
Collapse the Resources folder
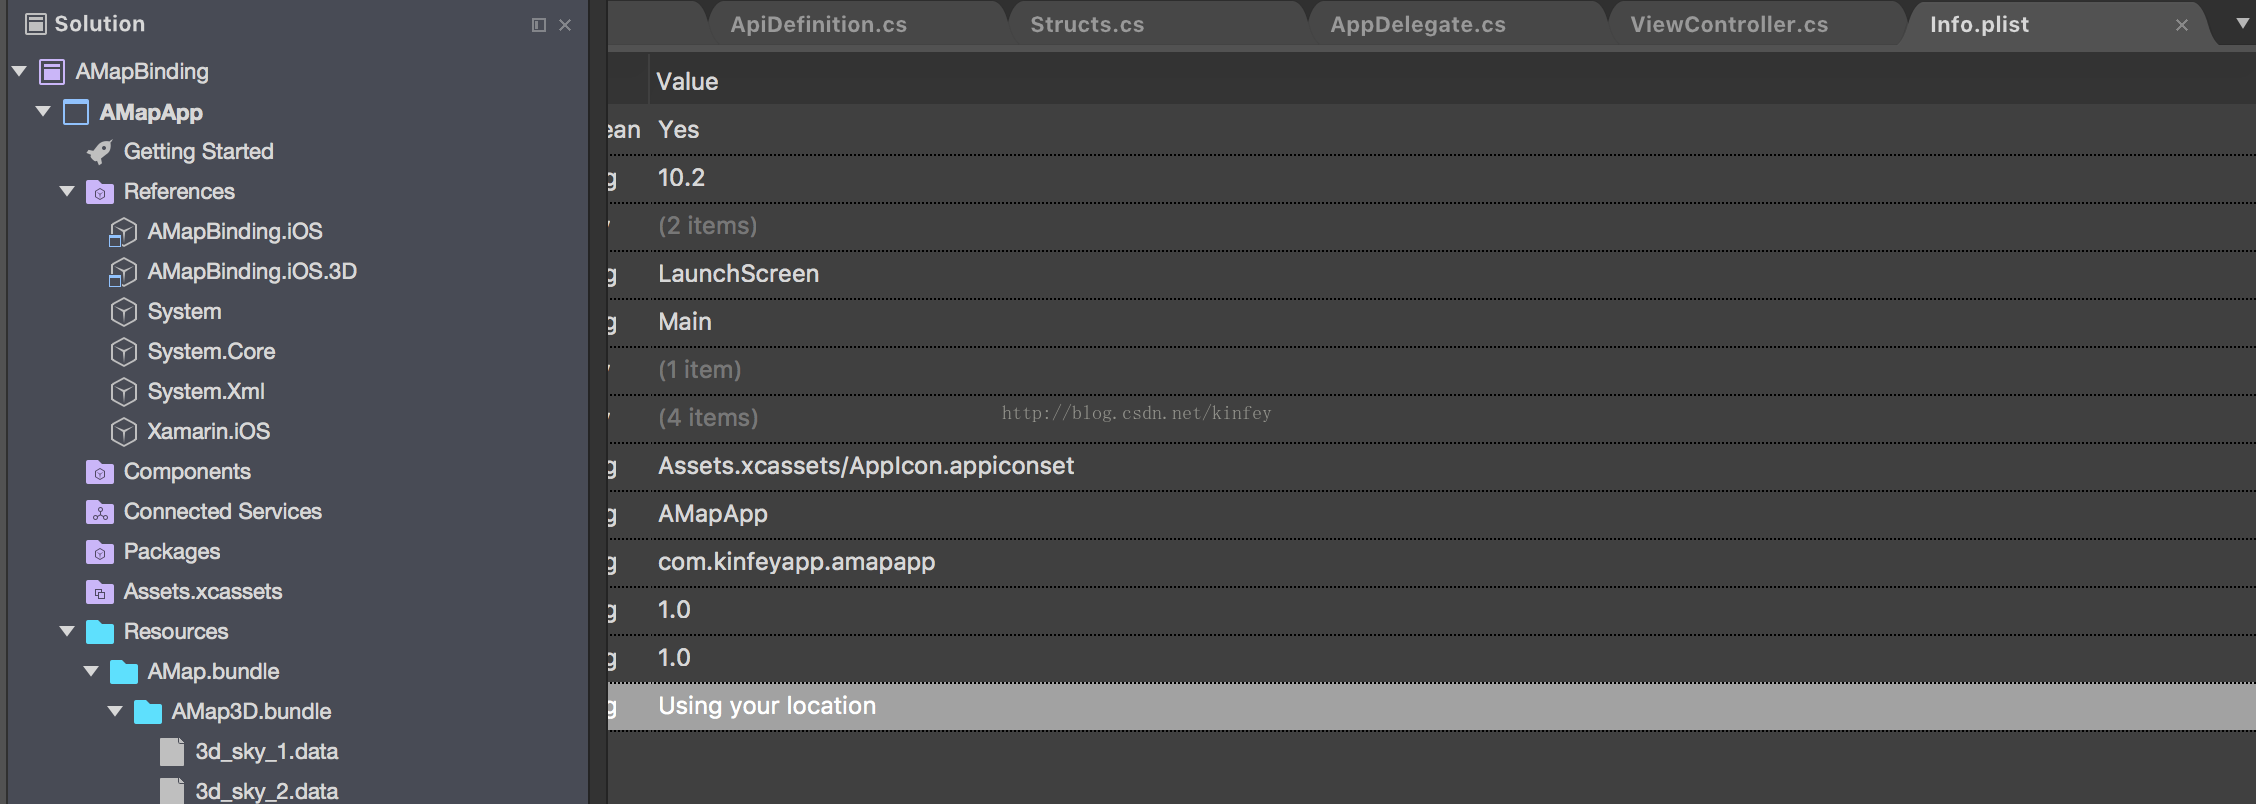coord(67,631)
